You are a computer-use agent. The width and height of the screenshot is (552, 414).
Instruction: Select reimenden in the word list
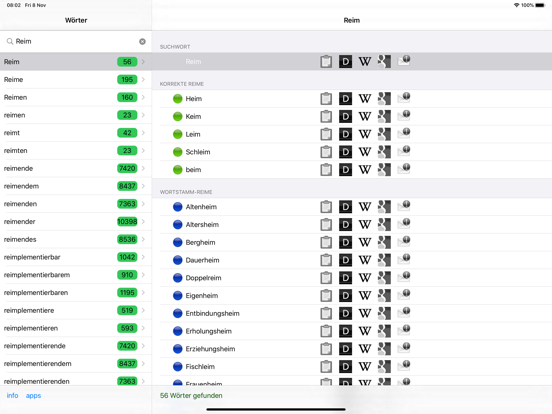click(76, 204)
